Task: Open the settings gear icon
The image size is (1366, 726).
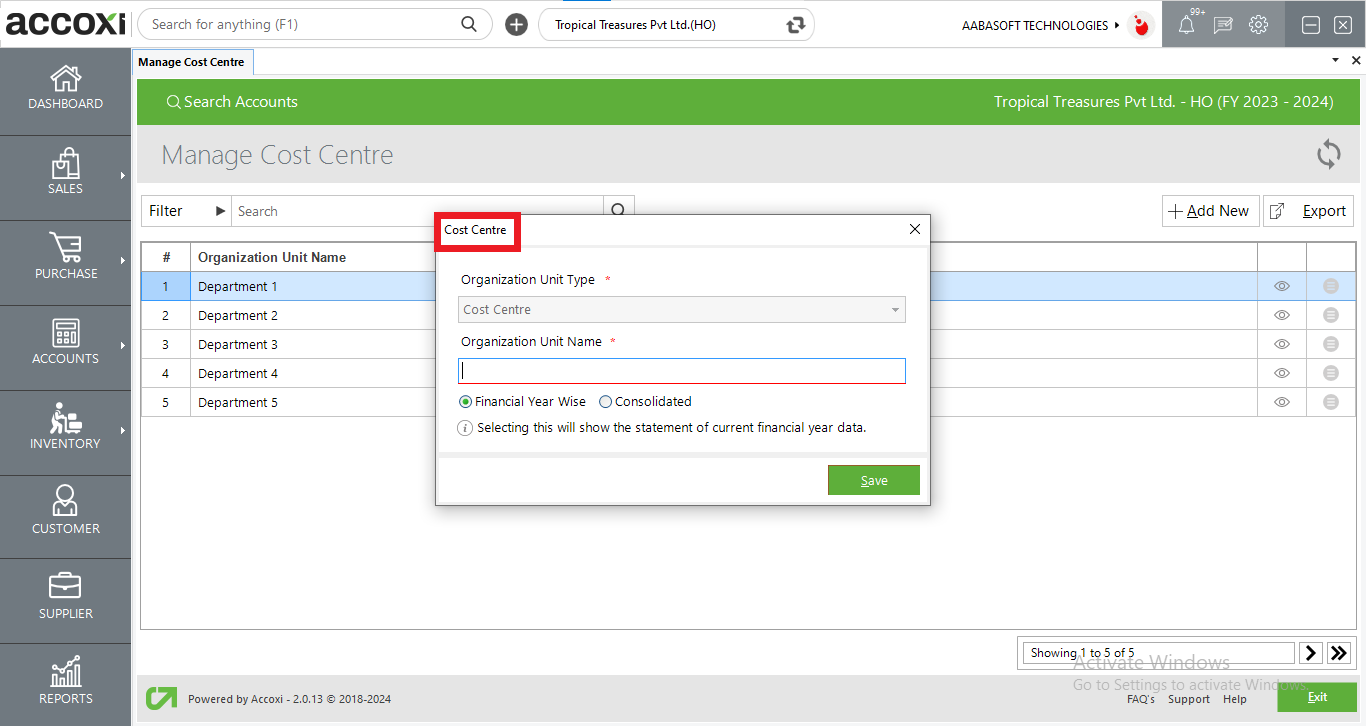Action: [x=1258, y=24]
